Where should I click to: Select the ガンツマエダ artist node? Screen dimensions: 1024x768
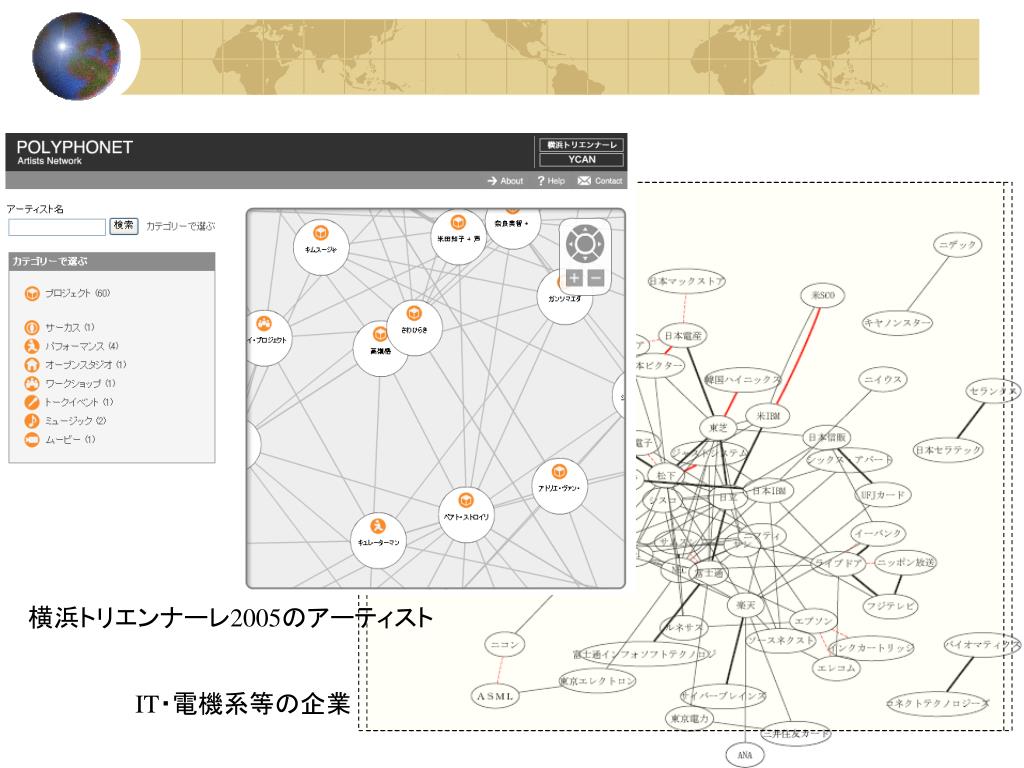point(564,297)
